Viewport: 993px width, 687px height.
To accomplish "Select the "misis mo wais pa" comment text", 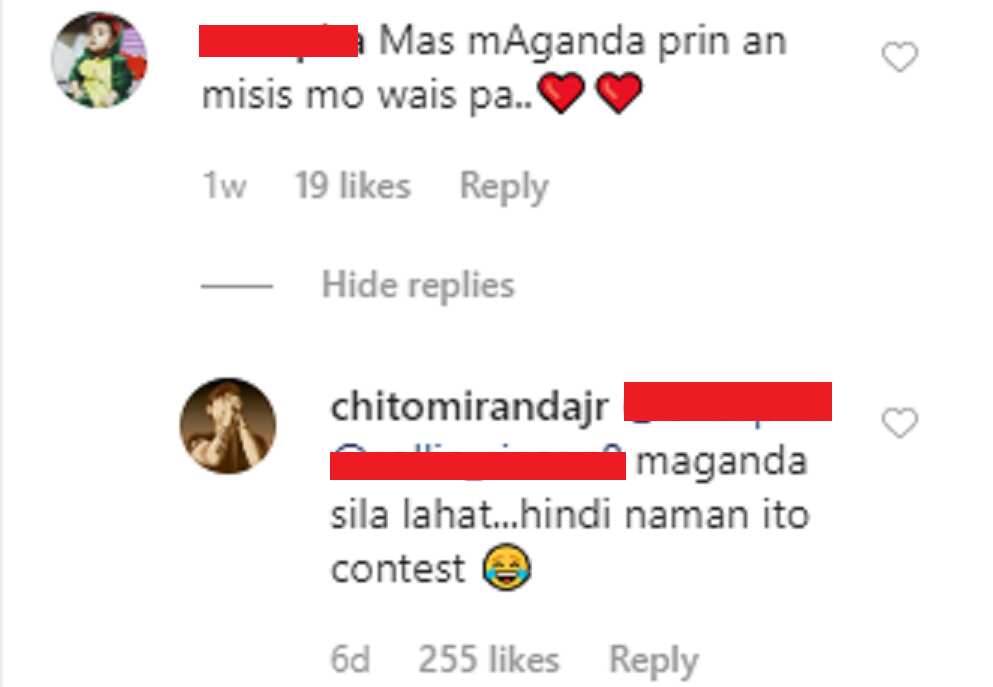I will click(367, 96).
